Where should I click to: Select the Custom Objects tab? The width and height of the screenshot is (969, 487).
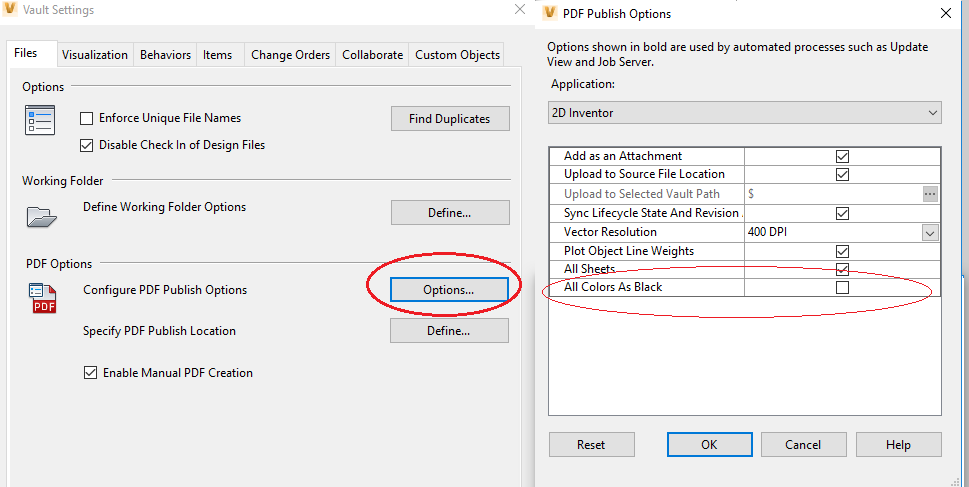(x=457, y=55)
